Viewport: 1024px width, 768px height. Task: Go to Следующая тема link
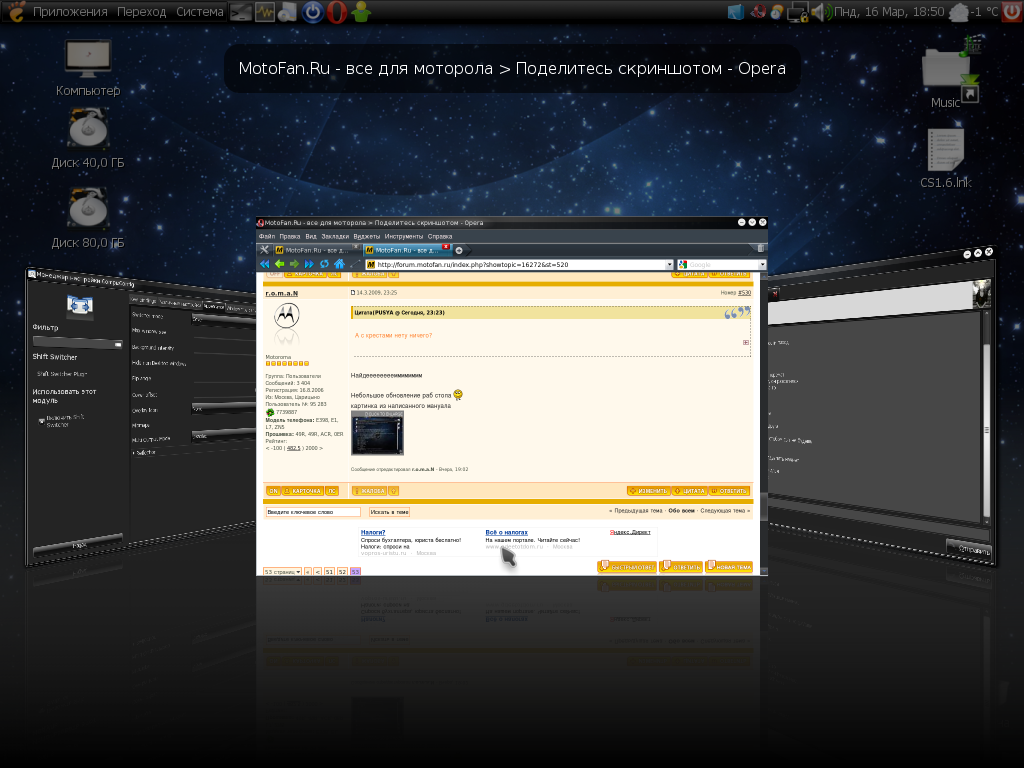(723, 511)
